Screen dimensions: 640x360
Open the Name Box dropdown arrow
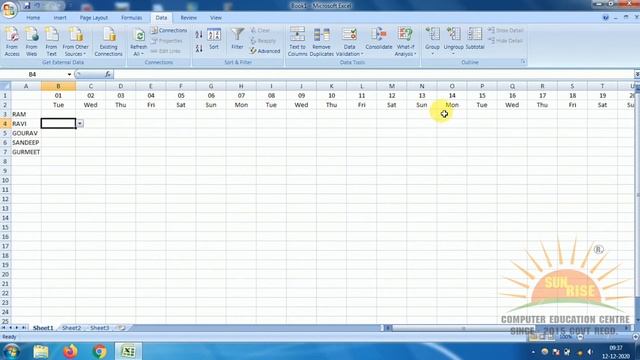click(x=69, y=74)
